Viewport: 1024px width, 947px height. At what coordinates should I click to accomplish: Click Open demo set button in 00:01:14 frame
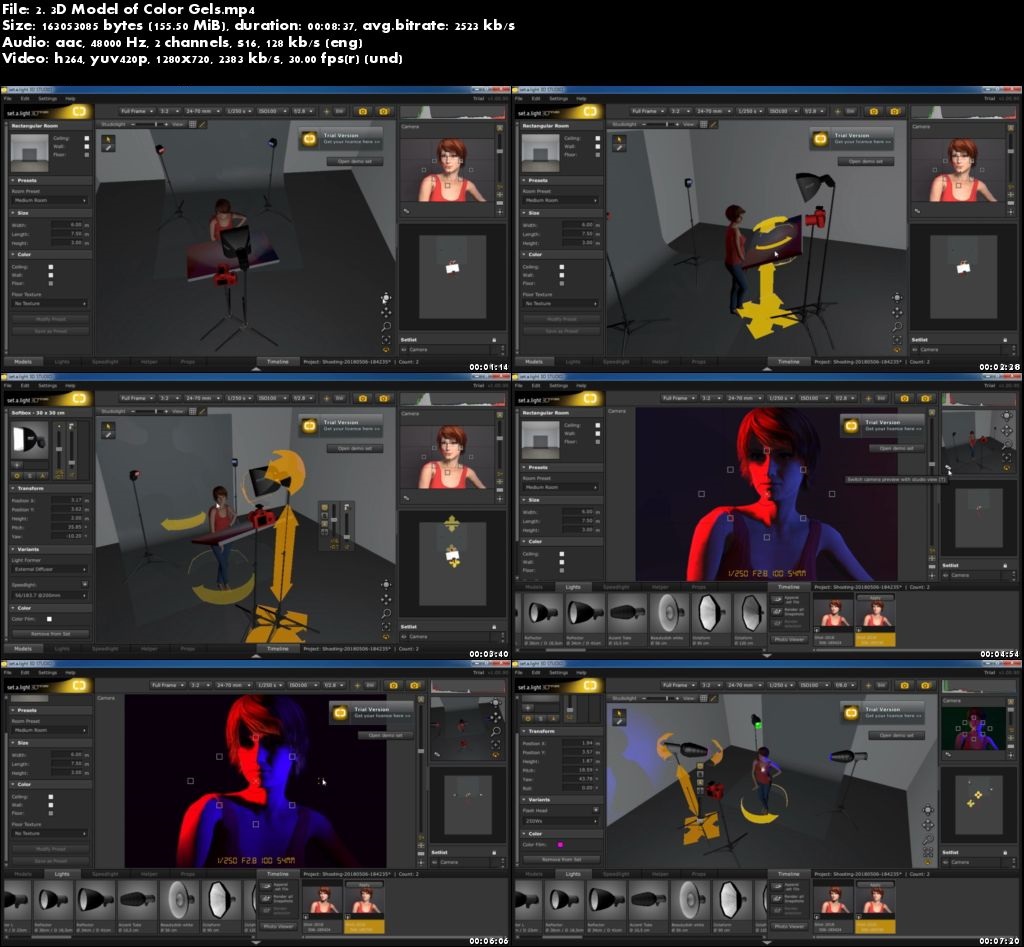pos(355,161)
